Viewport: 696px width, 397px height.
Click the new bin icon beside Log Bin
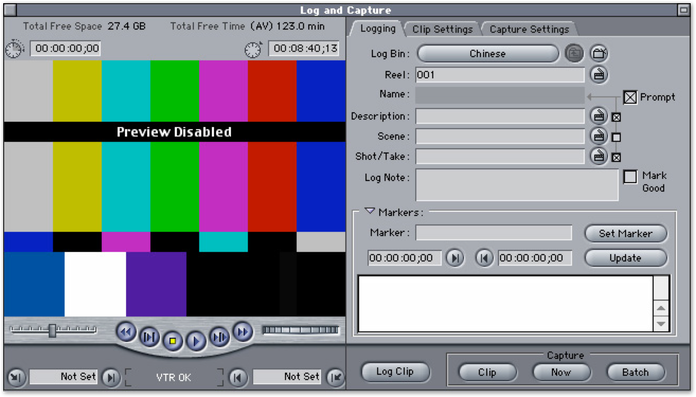[599, 54]
